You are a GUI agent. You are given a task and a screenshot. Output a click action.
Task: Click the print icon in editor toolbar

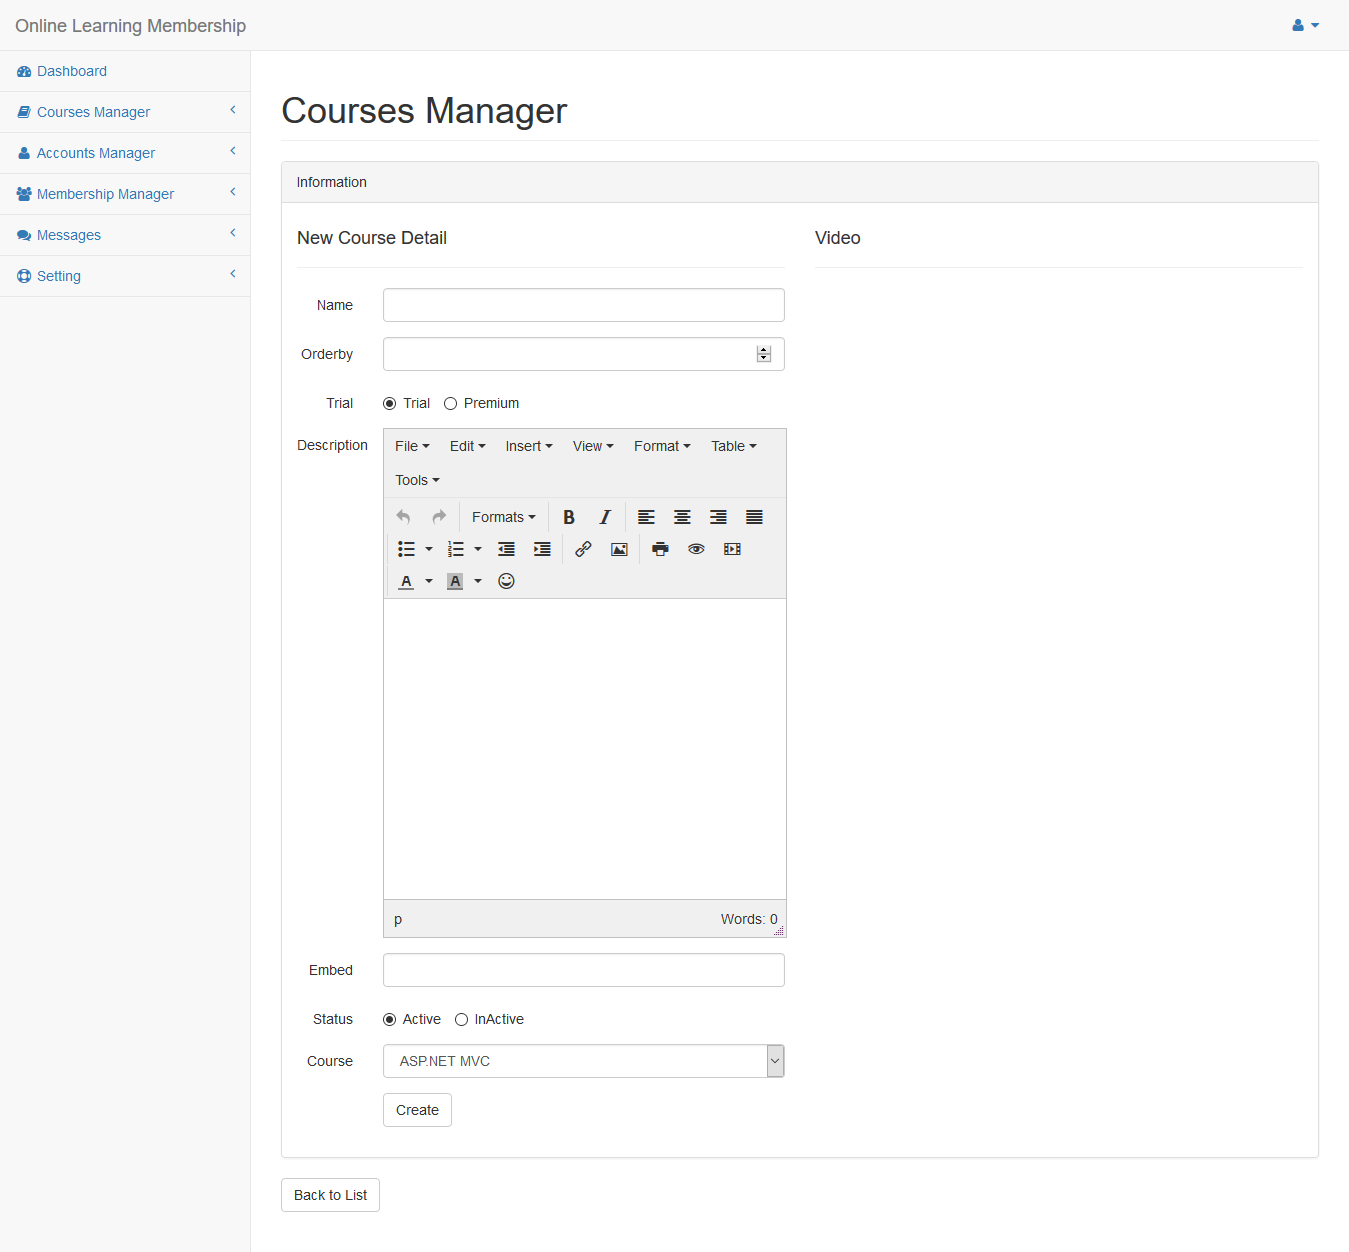point(660,549)
